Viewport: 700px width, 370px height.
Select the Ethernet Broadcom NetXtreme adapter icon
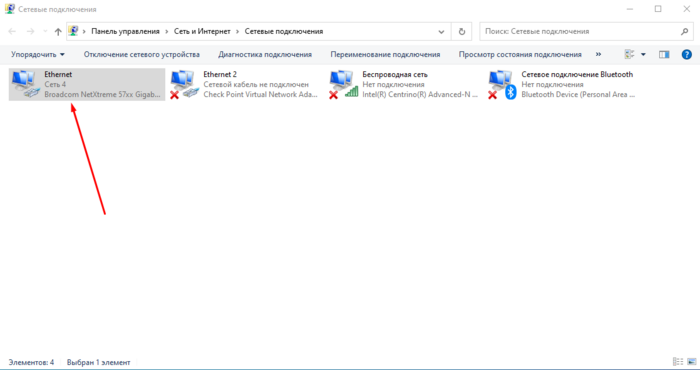point(25,84)
